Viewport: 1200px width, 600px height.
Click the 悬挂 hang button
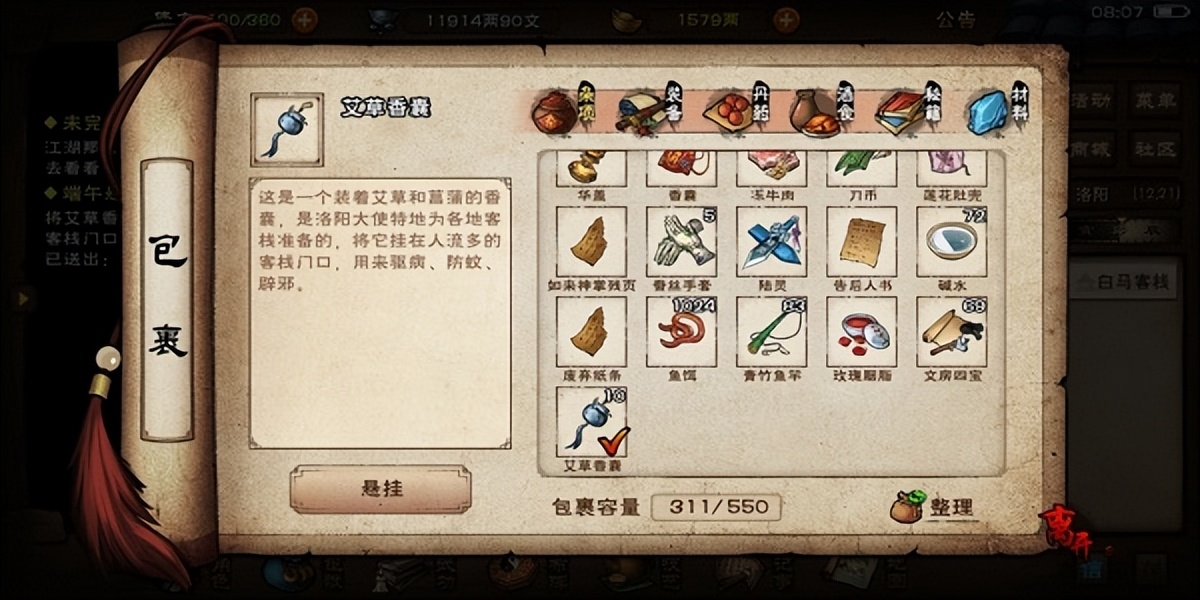[380, 489]
